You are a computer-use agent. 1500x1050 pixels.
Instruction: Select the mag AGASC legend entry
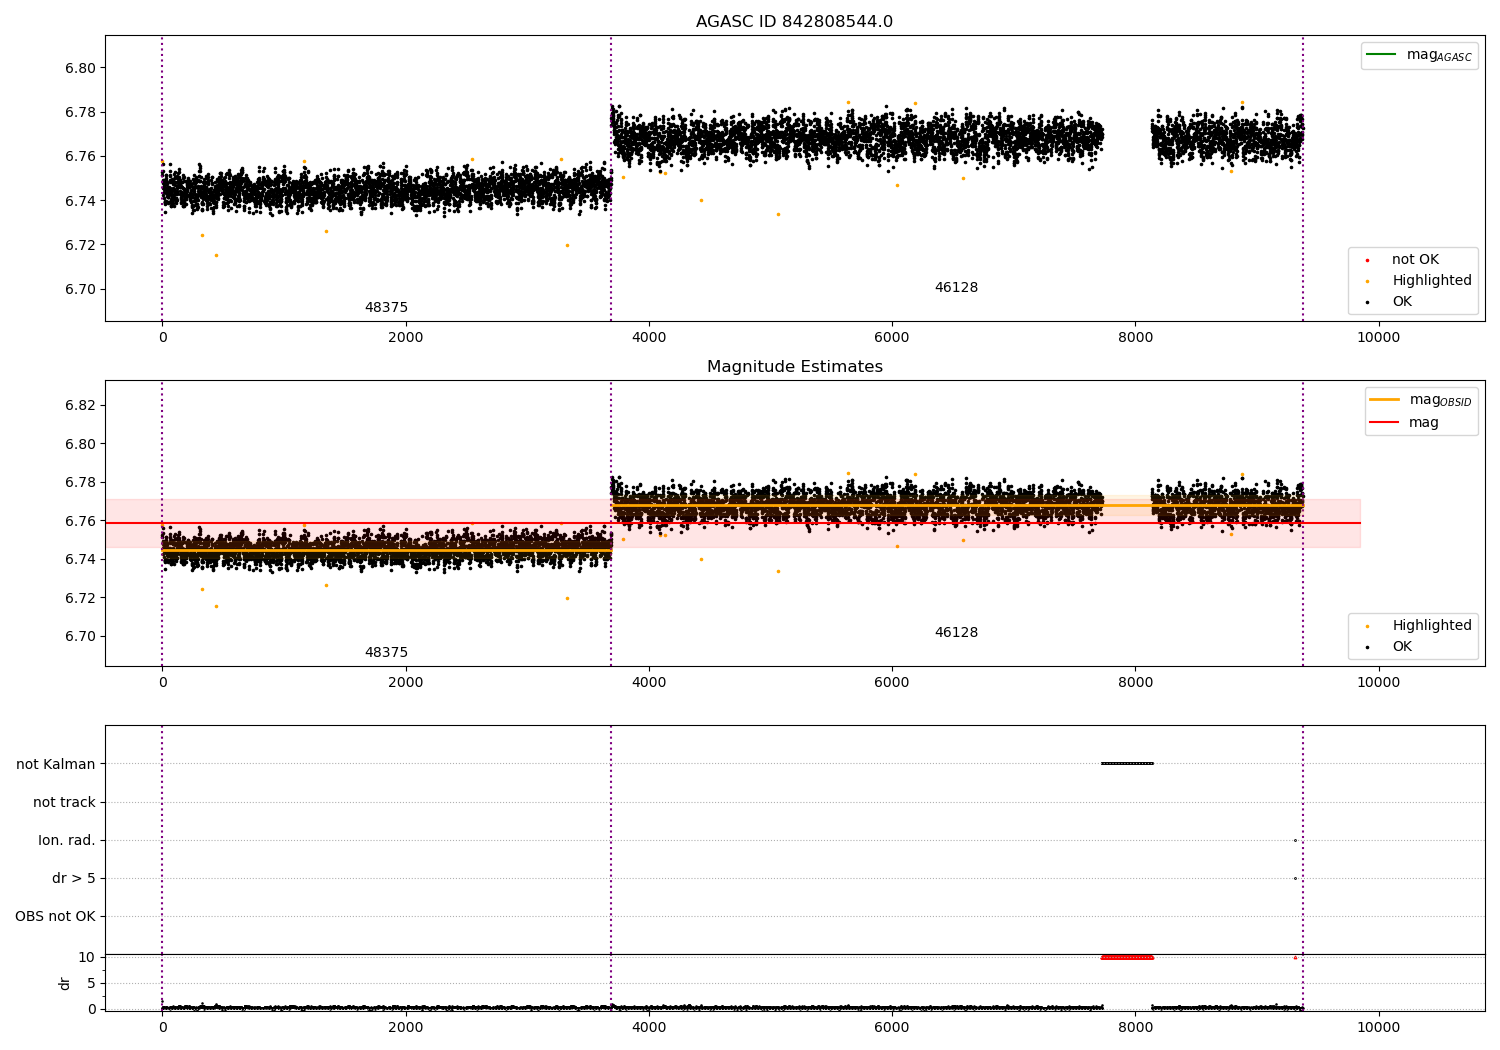point(1420,55)
